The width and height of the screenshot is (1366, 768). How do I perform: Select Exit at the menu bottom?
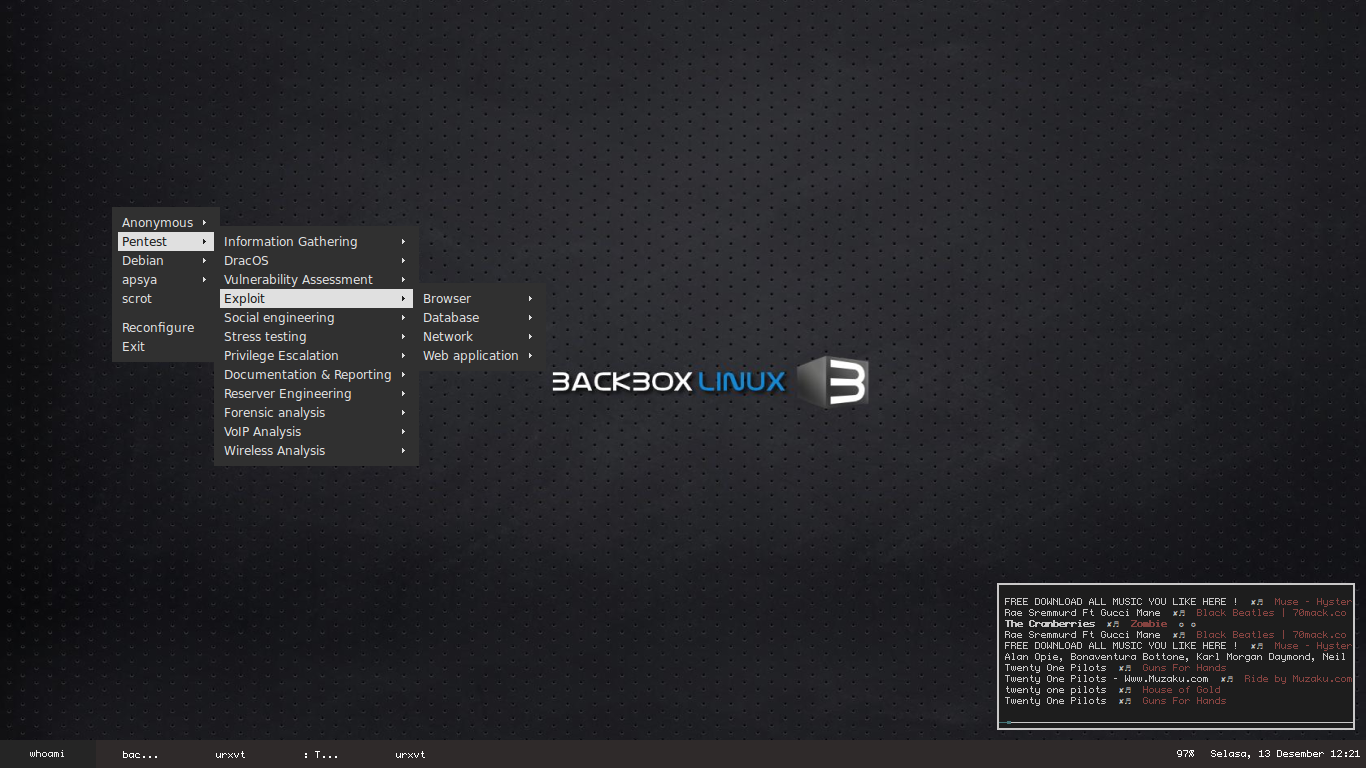(x=133, y=346)
